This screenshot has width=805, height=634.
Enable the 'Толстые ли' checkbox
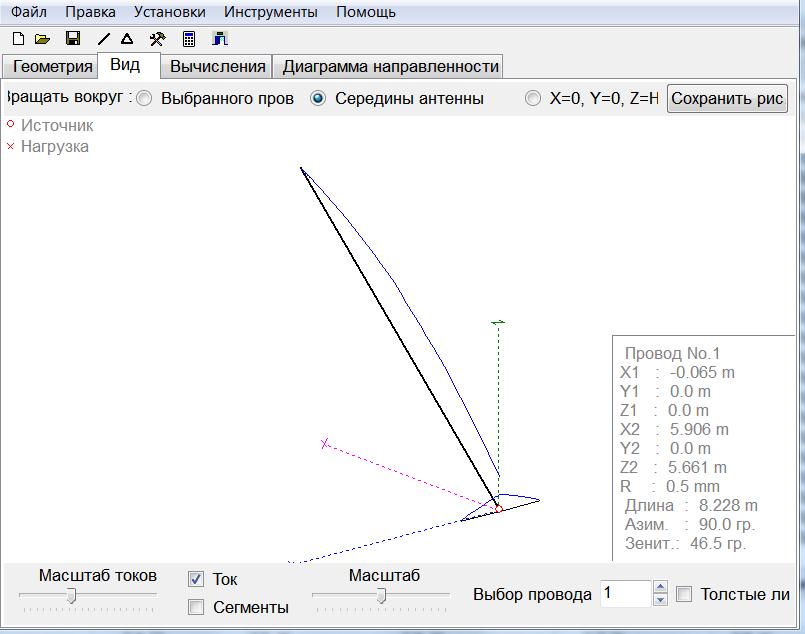[x=685, y=594]
